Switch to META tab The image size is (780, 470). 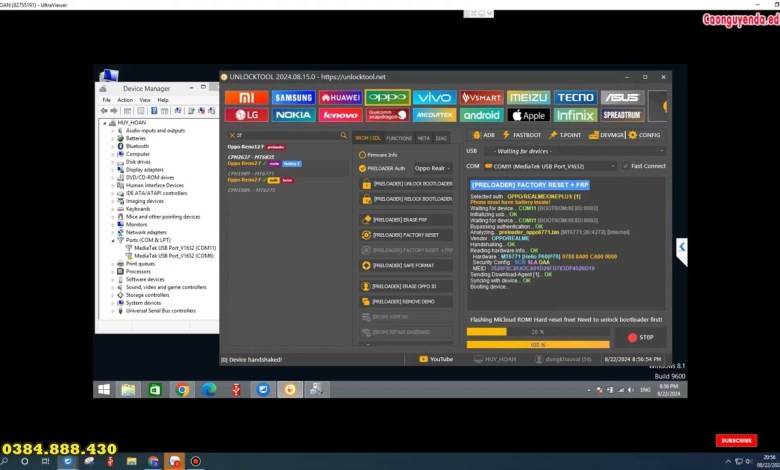click(x=423, y=138)
